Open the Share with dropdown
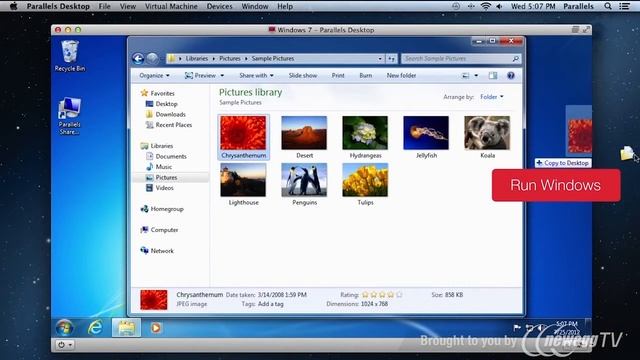 pyautogui.click(x=256, y=76)
